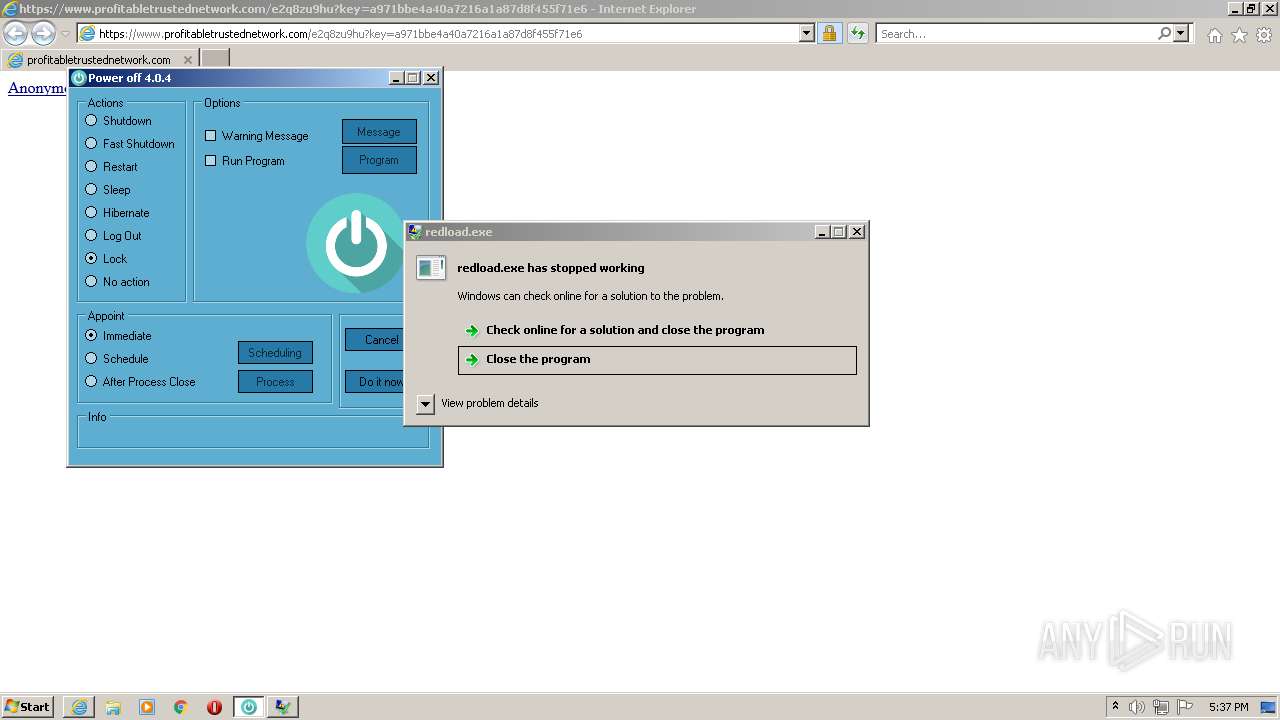Click the Internet Explorer forward arrow

click(43, 34)
